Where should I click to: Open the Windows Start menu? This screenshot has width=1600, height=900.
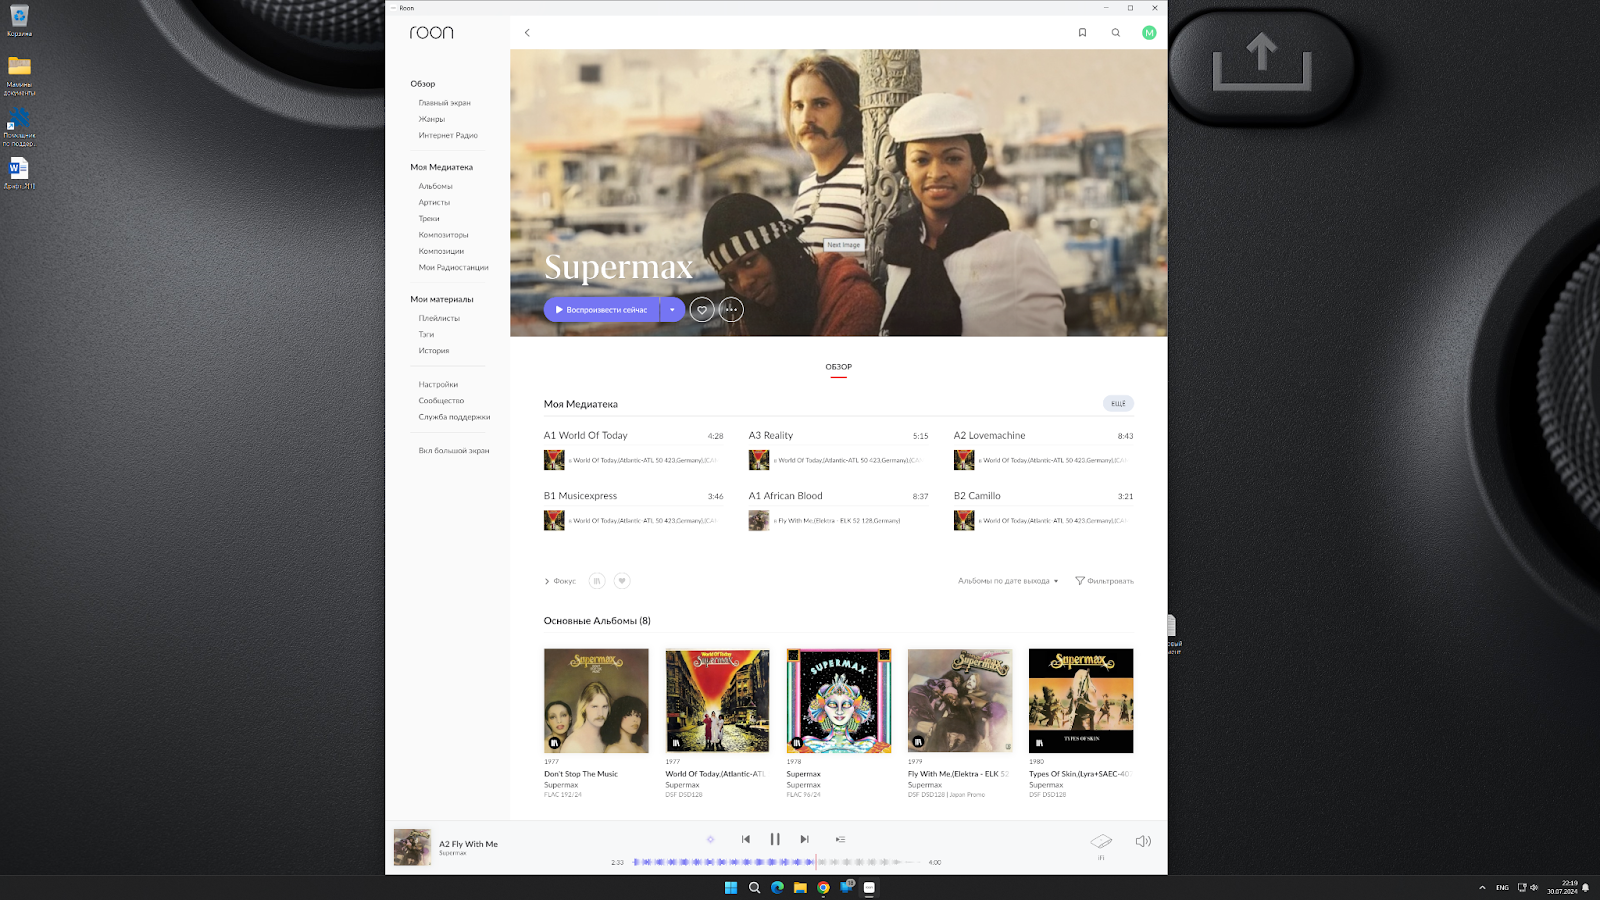pyautogui.click(x=731, y=888)
